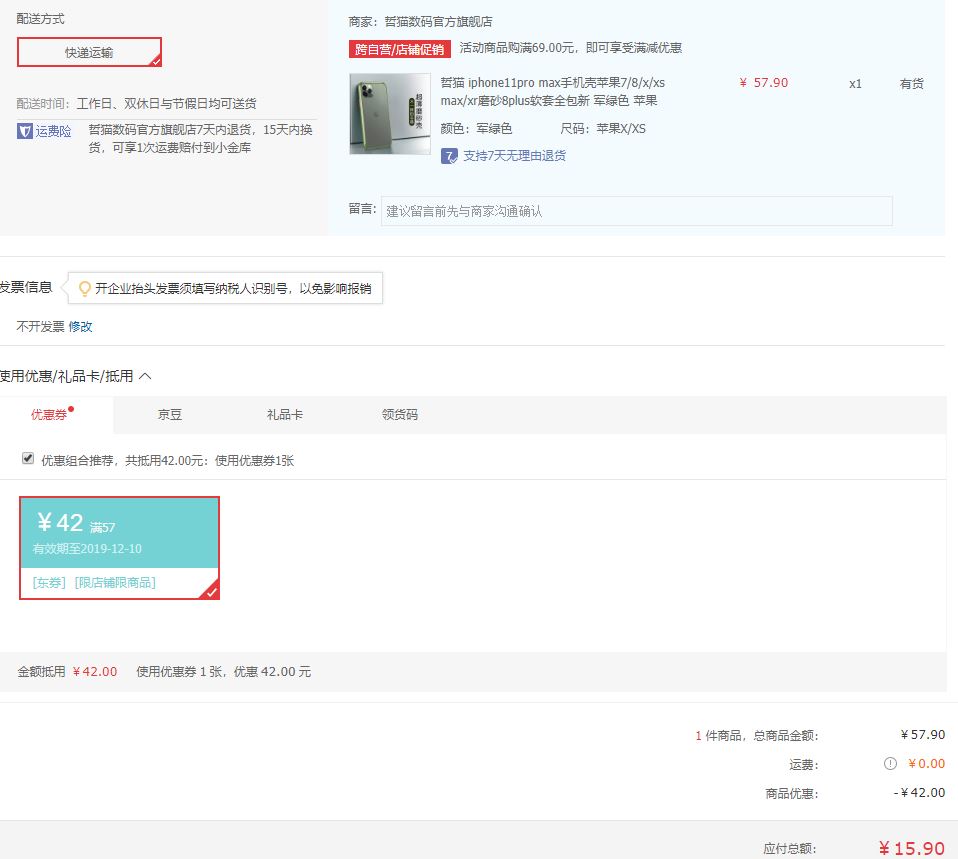Switch to the 领货码 tab
958x859 pixels.
(x=400, y=414)
